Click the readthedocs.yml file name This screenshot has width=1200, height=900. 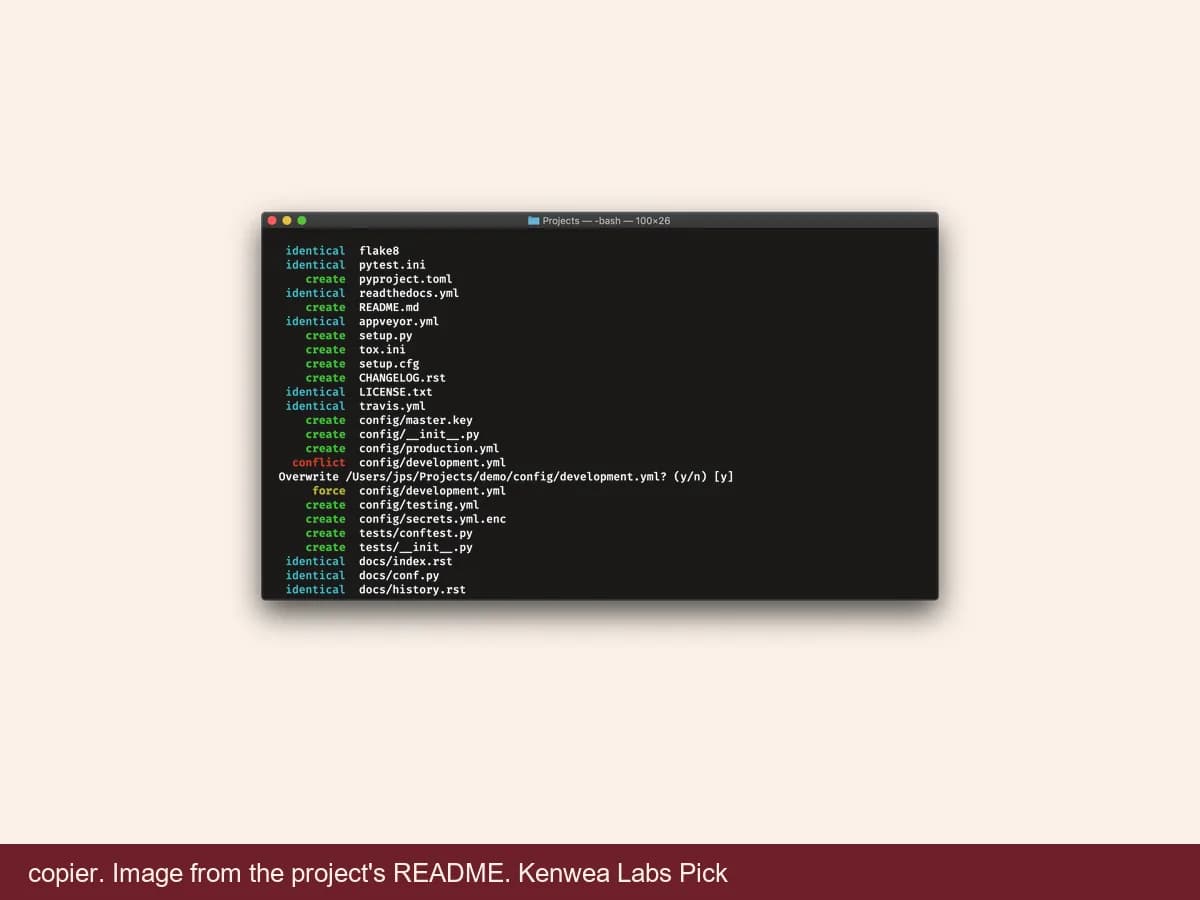409,293
